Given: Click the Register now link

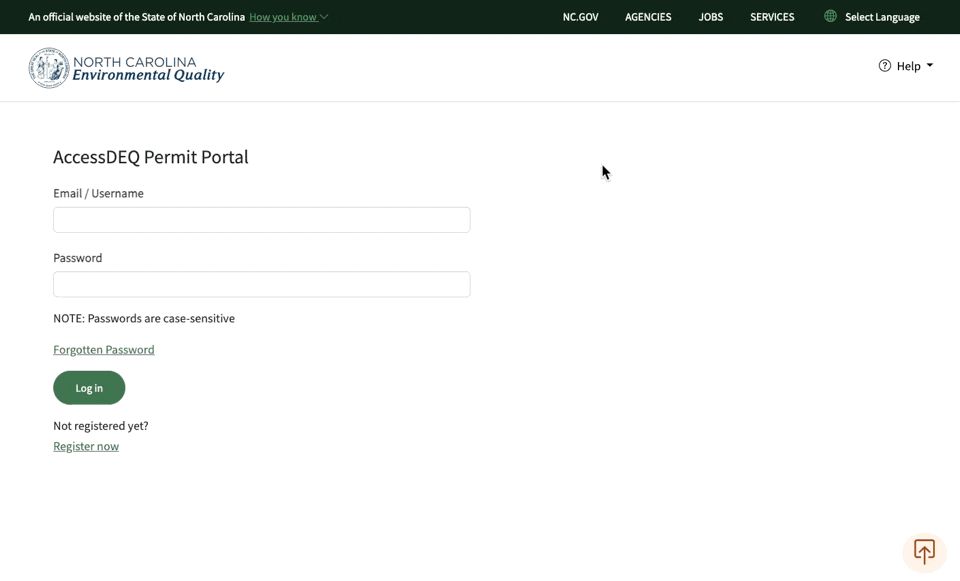Looking at the screenshot, I should (x=86, y=446).
